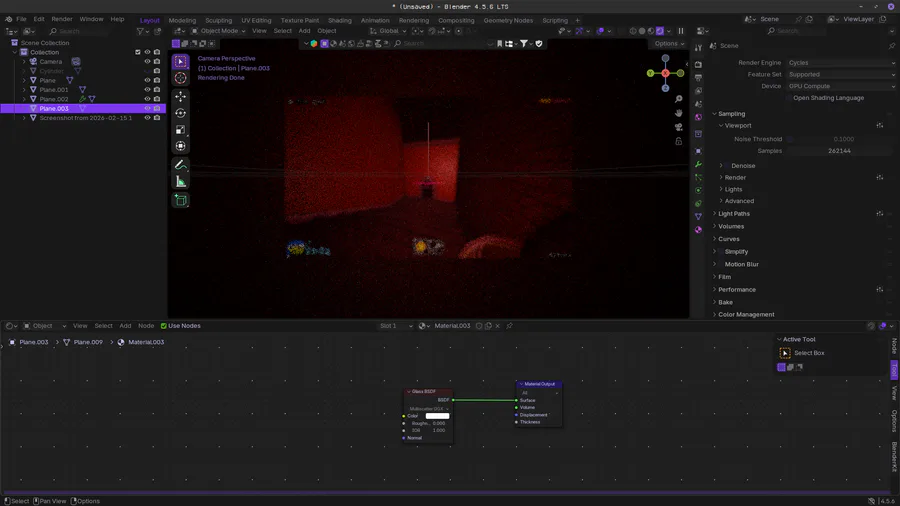Click the zoom magnifier in viewport
Viewport: 900px width, 506px height.
679,99
